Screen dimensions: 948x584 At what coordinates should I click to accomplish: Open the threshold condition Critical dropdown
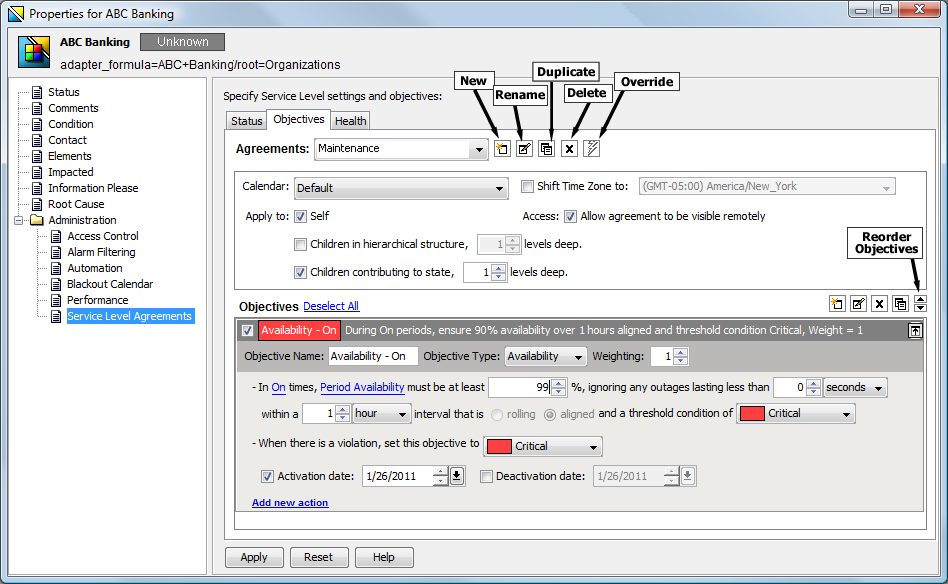[796, 414]
